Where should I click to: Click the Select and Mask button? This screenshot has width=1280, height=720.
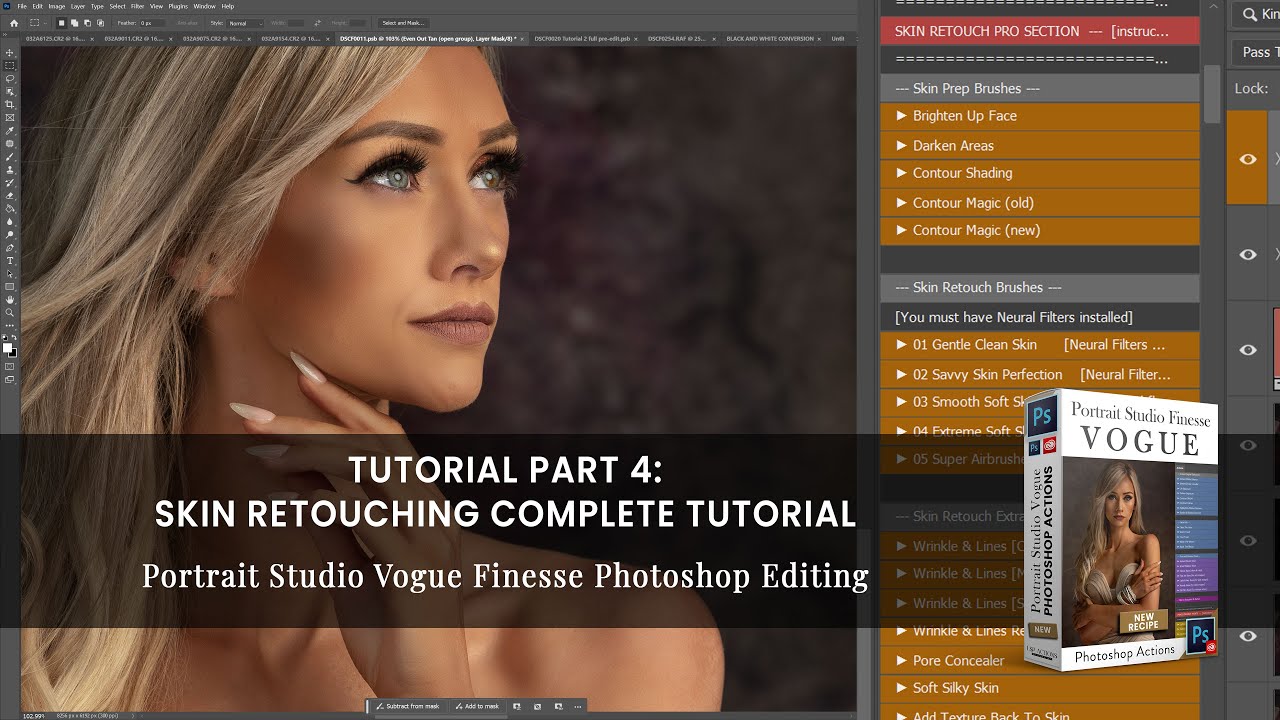[x=403, y=23]
